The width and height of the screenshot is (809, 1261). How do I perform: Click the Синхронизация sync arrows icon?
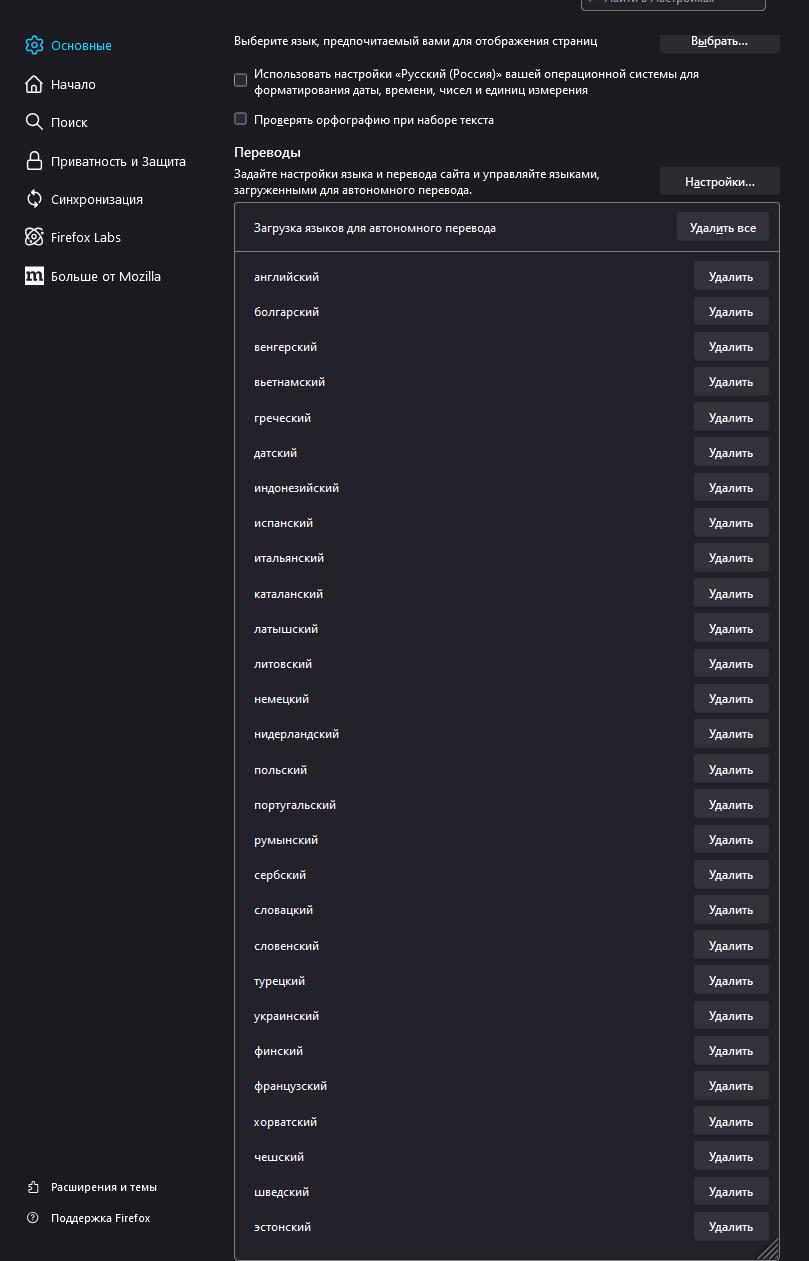point(34,199)
